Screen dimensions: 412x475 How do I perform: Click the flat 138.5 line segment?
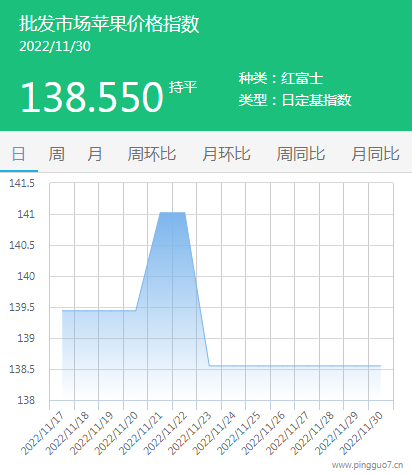click(295, 366)
